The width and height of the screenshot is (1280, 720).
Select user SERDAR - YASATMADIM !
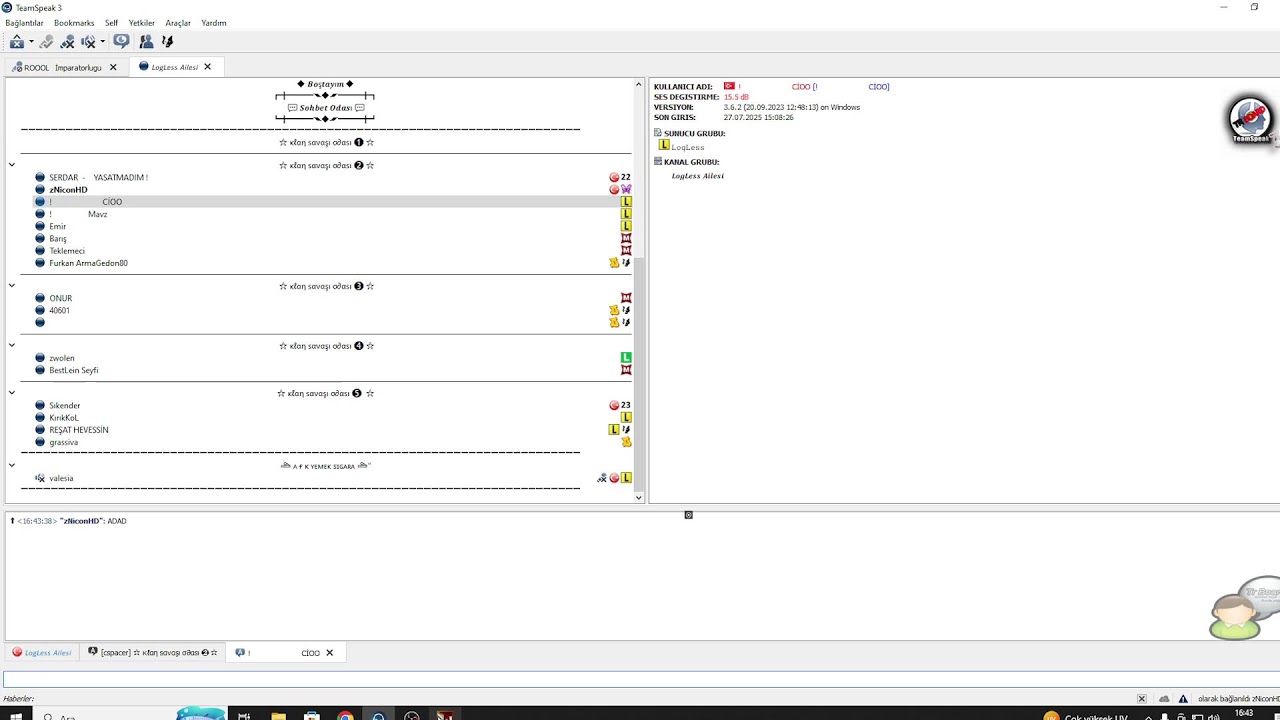[98, 178]
